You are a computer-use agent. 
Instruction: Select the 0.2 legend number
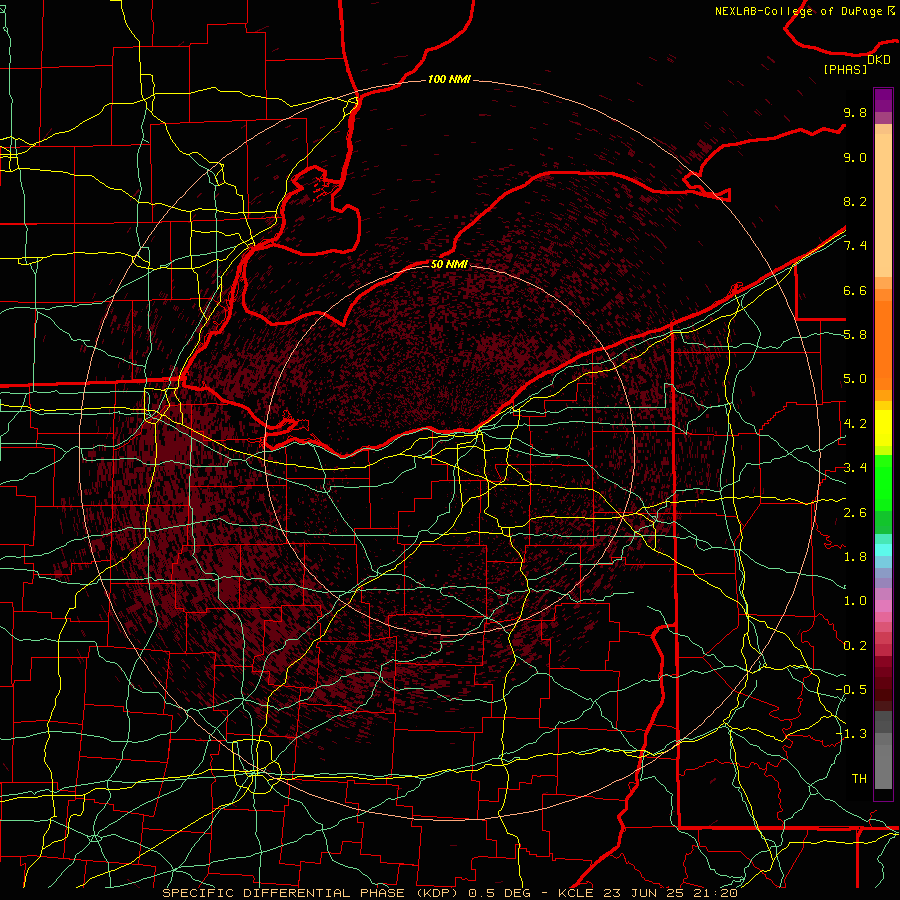point(855,646)
